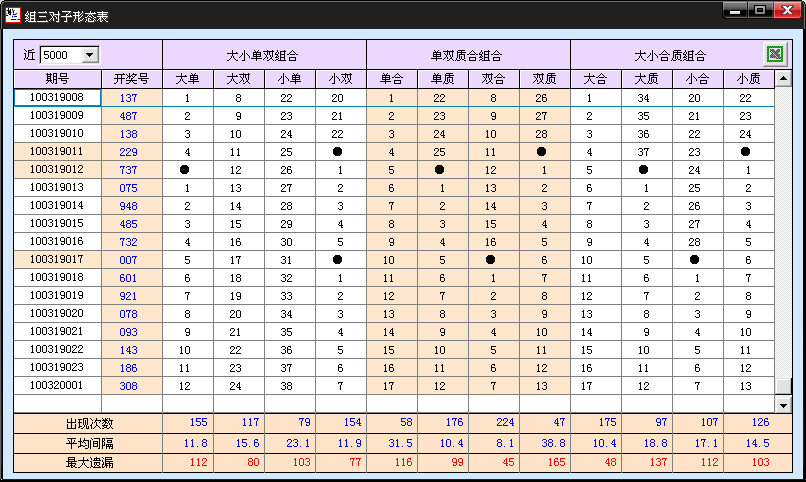The width and height of the screenshot is (806, 482).
Task: Click the 开奖号 column header
Action: point(131,79)
